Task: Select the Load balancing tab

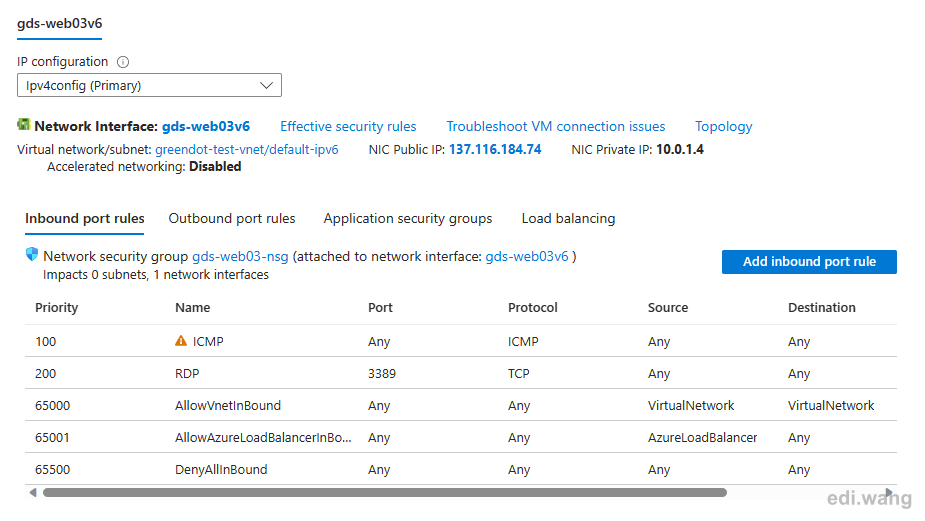Action: [568, 219]
